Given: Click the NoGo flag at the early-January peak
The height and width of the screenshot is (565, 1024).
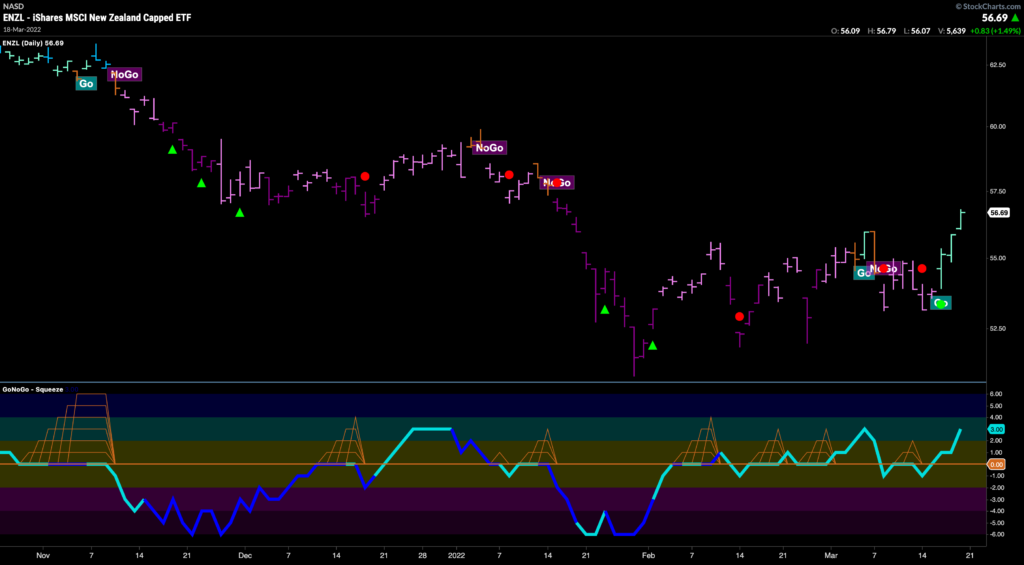Looking at the screenshot, I should [x=490, y=148].
